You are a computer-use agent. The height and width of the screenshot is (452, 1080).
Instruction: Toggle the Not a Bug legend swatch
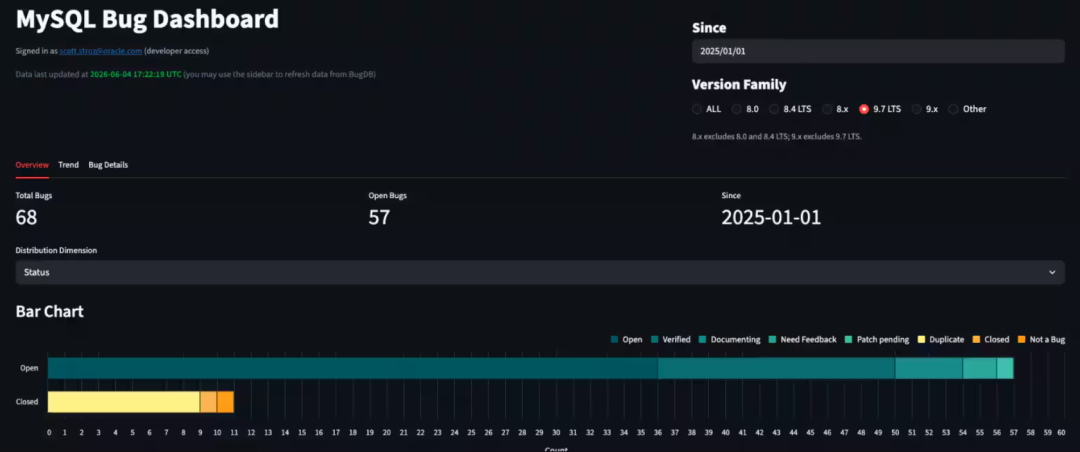click(1021, 340)
